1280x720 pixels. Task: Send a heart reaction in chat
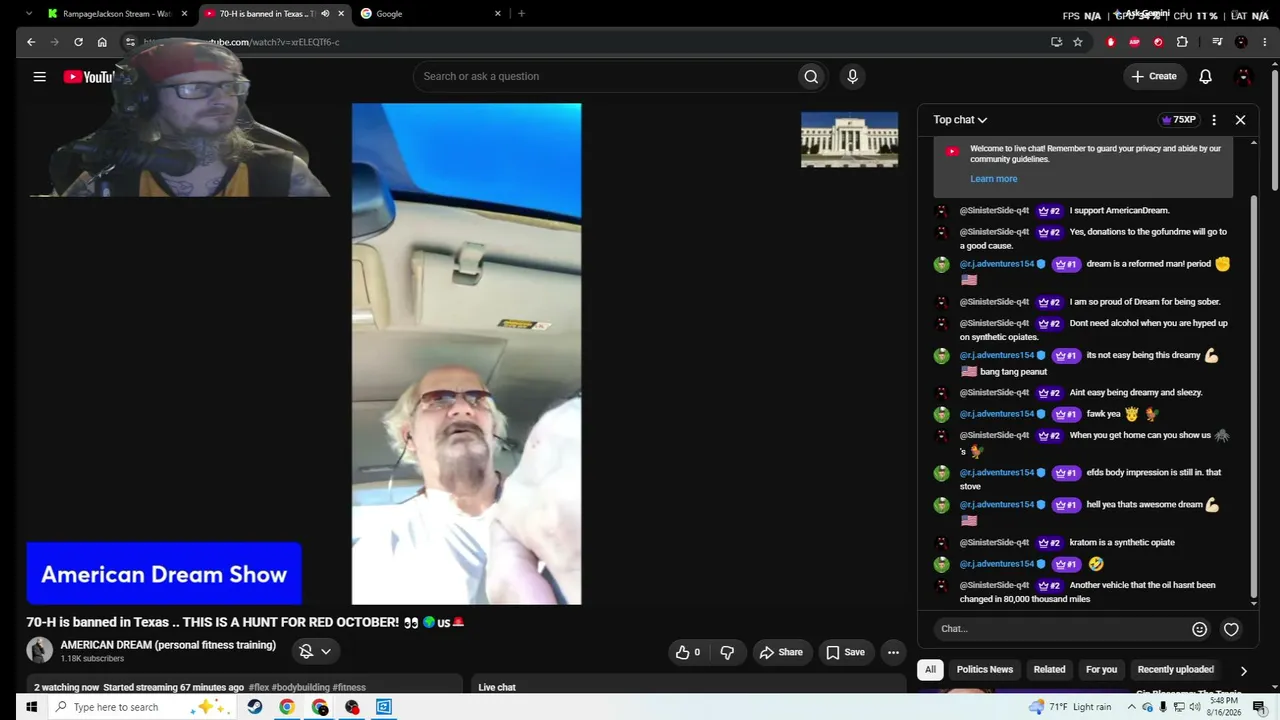pyautogui.click(x=1231, y=629)
